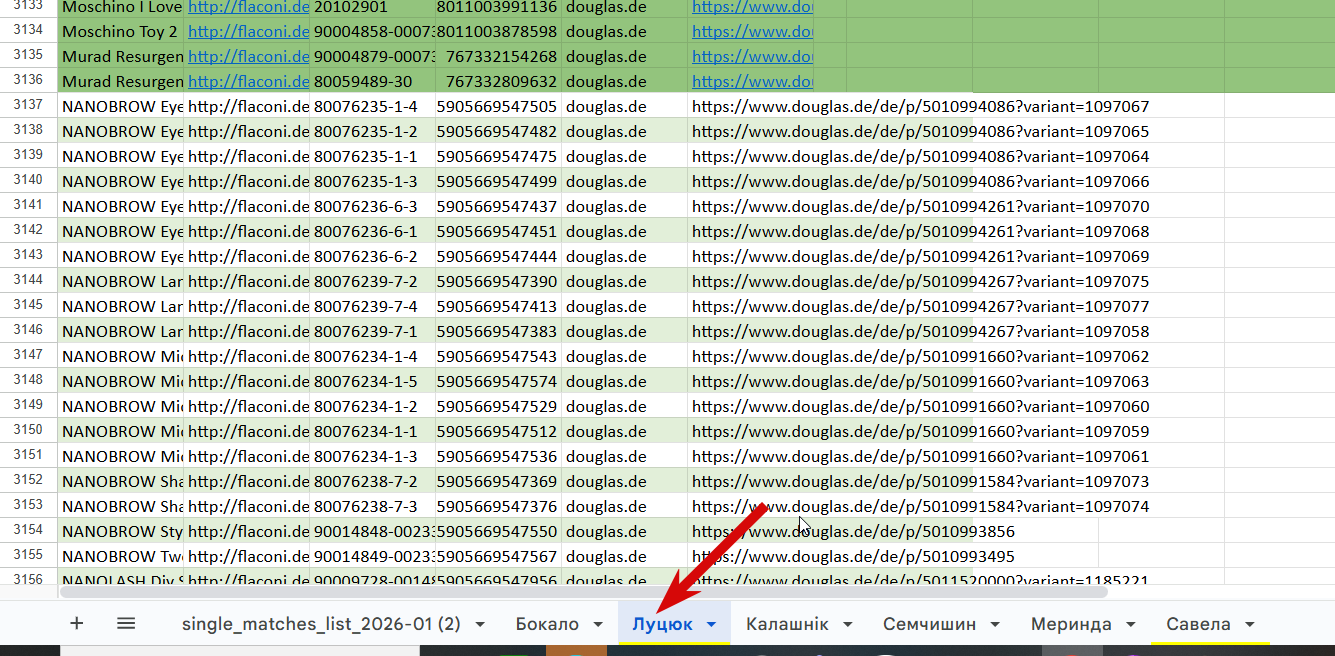This screenshot has height=656, width=1335.
Task: Add a new sheet with the plus icon
Action: (77, 623)
